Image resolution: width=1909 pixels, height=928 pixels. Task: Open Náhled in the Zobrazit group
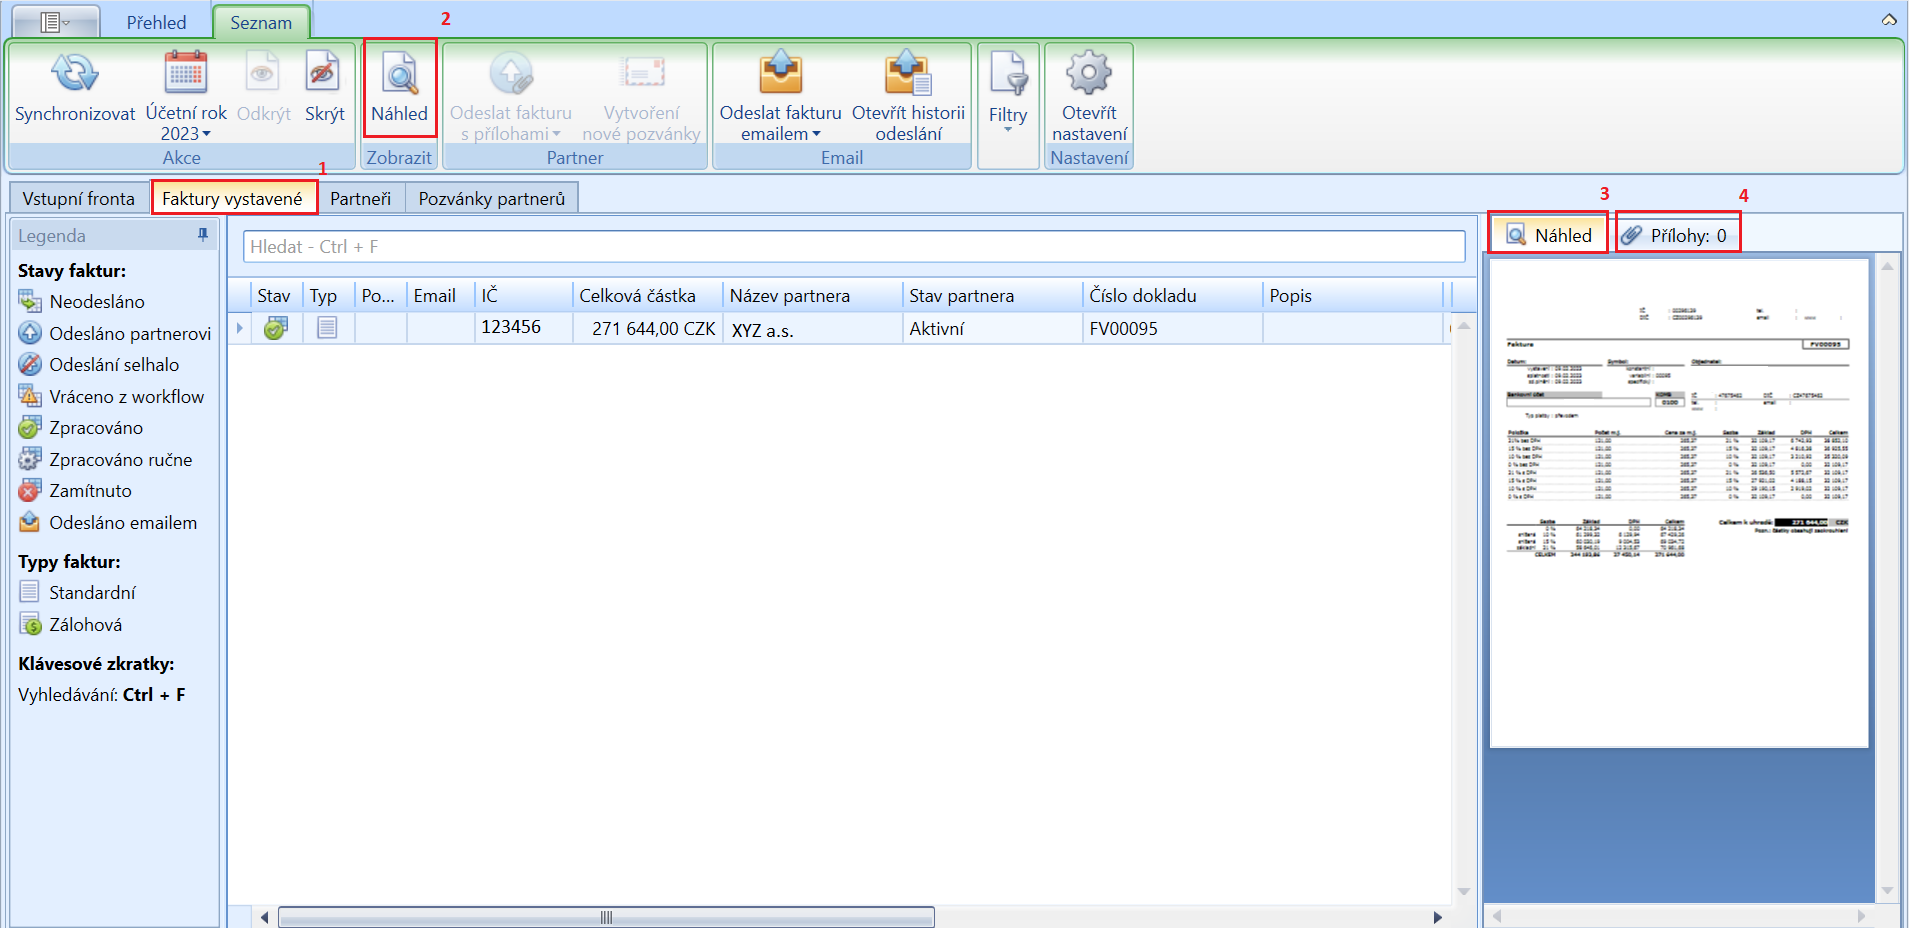pyautogui.click(x=399, y=89)
